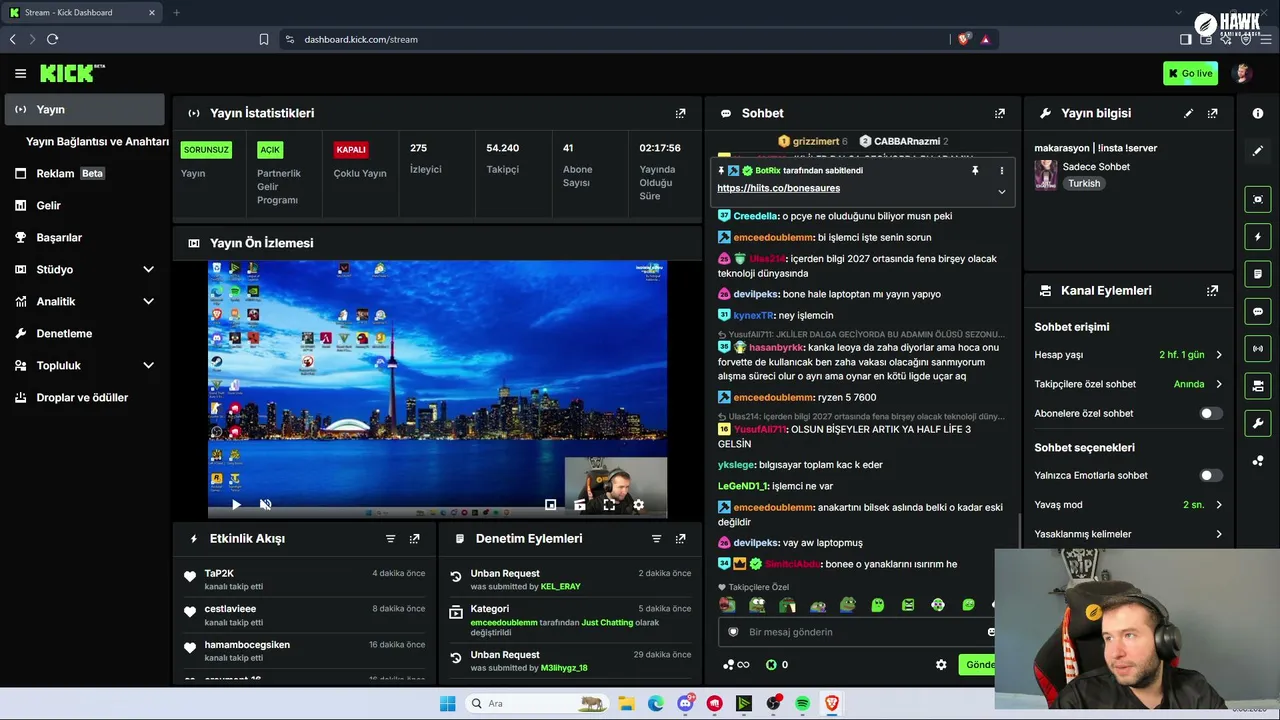Image resolution: width=1280 pixels, height=720 pixels.
Task: Click the Turkish language tag
Action: pyautogui.click(x=1083, y=184)
